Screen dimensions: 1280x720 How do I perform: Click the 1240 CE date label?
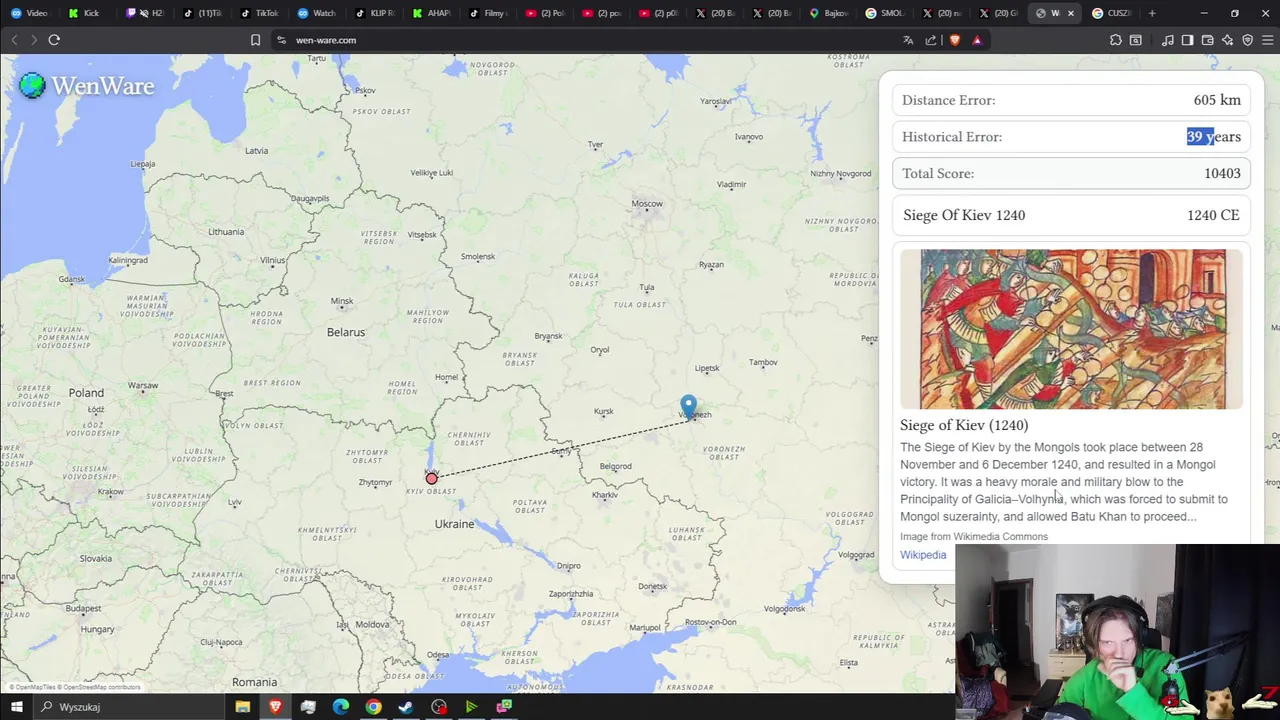(1213, 215)
